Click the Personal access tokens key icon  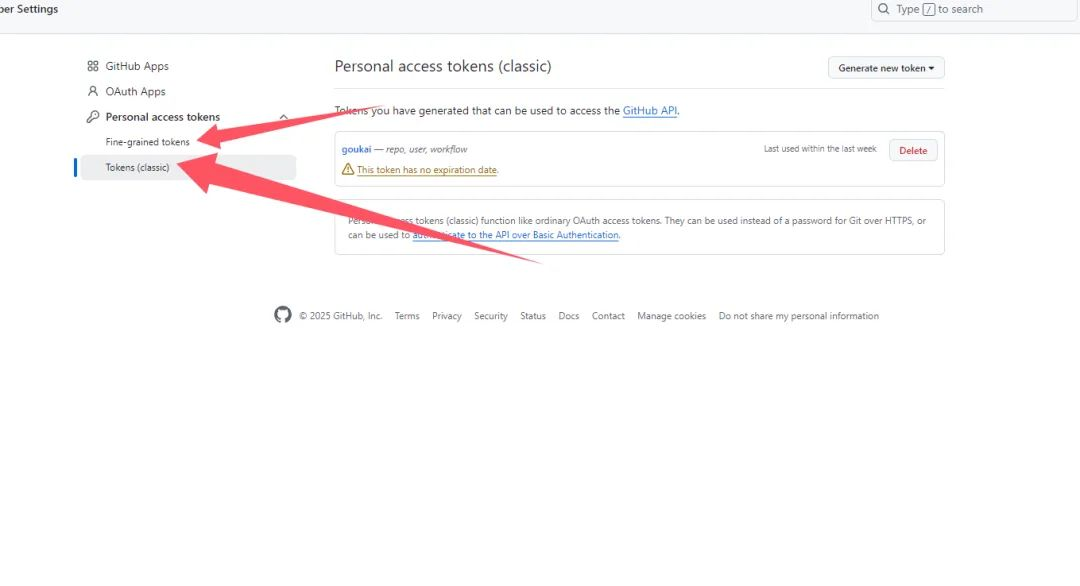[x=93, y=117]
